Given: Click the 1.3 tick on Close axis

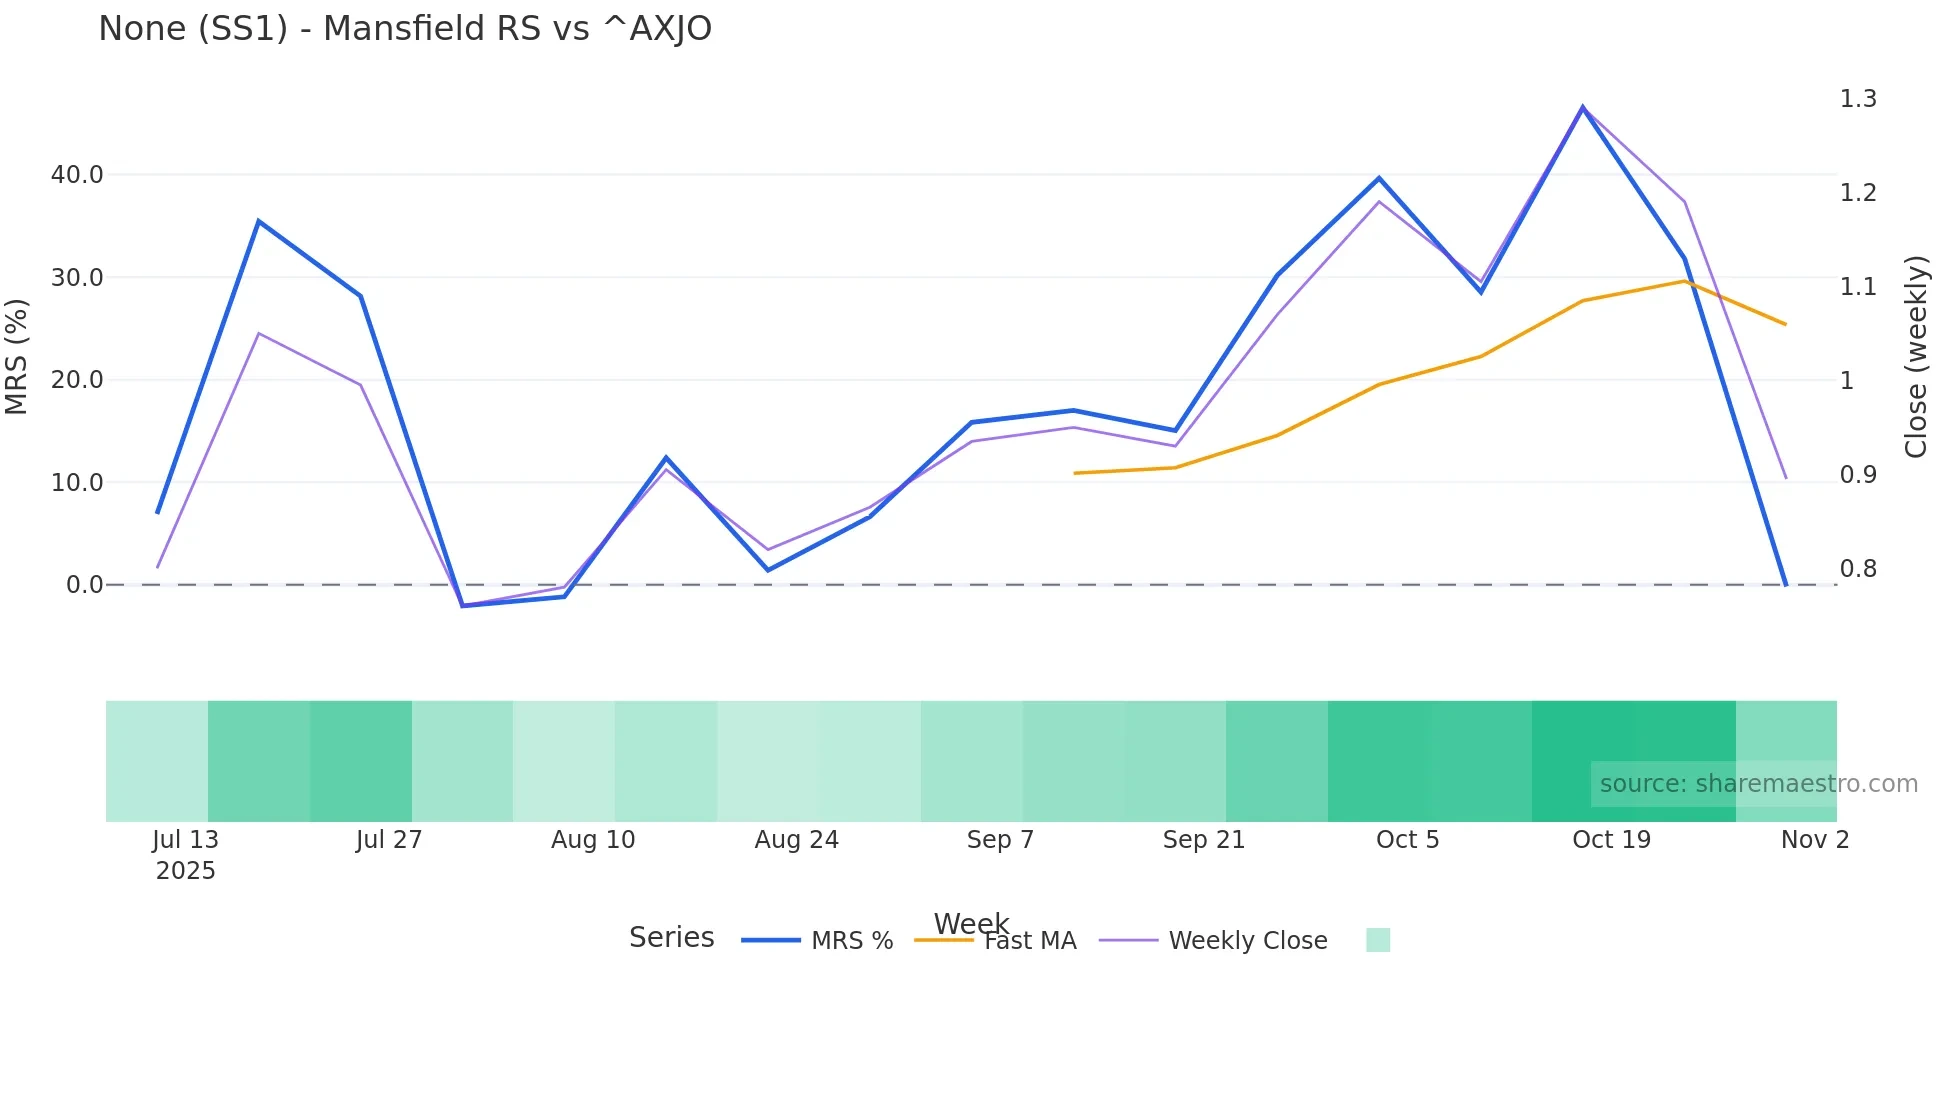Looking at the screenshot, I should click(1858, 99).
